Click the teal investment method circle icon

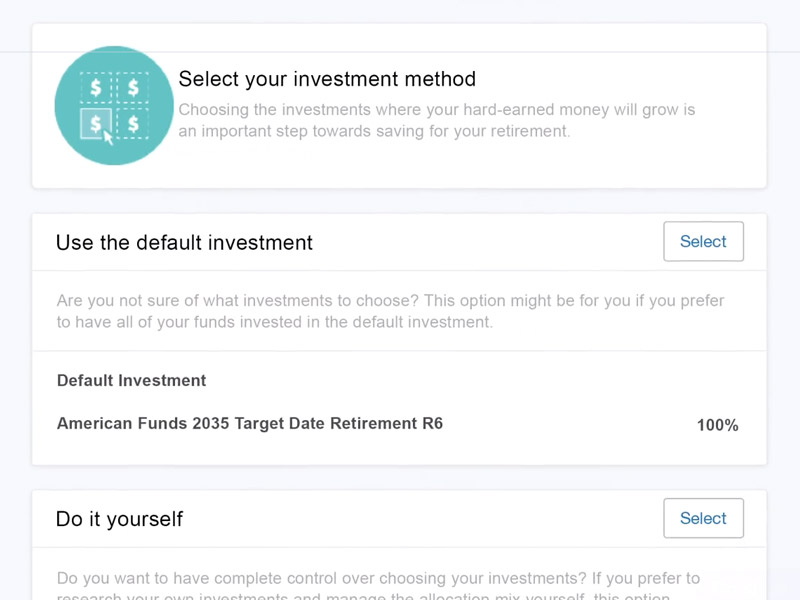(x=114, y=106)
